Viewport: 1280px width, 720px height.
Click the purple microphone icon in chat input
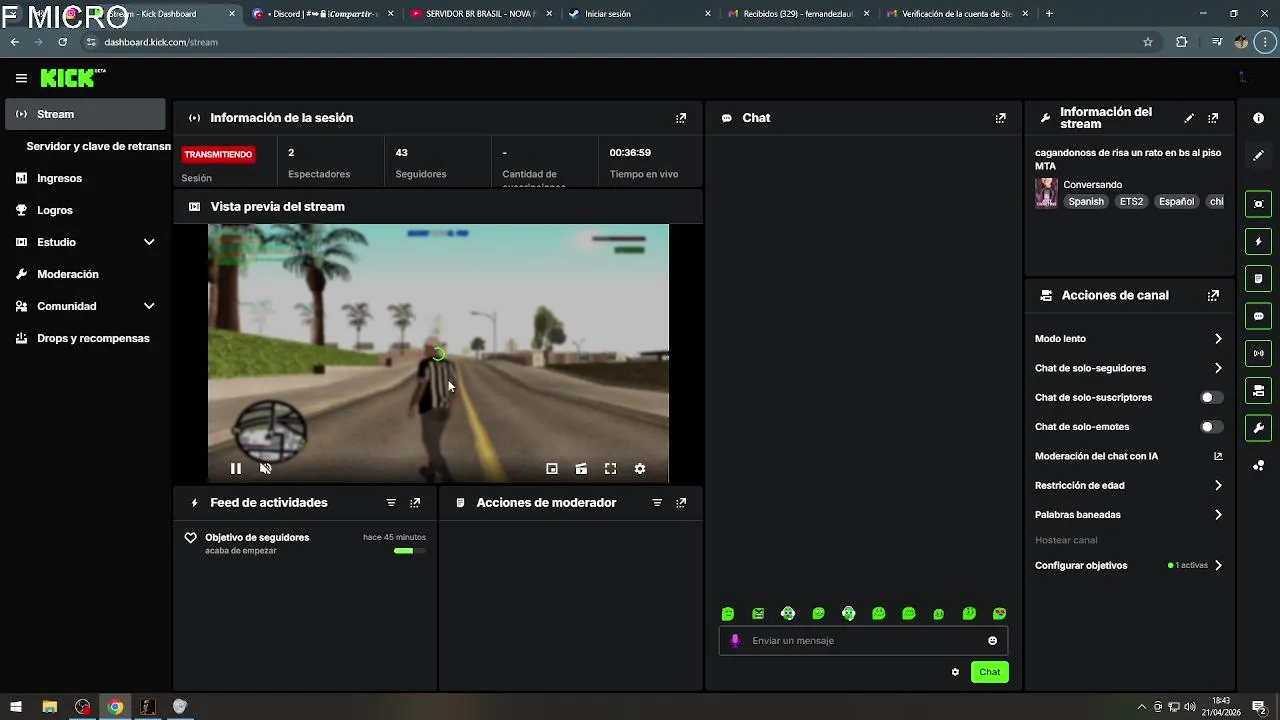tap(735, 641)
